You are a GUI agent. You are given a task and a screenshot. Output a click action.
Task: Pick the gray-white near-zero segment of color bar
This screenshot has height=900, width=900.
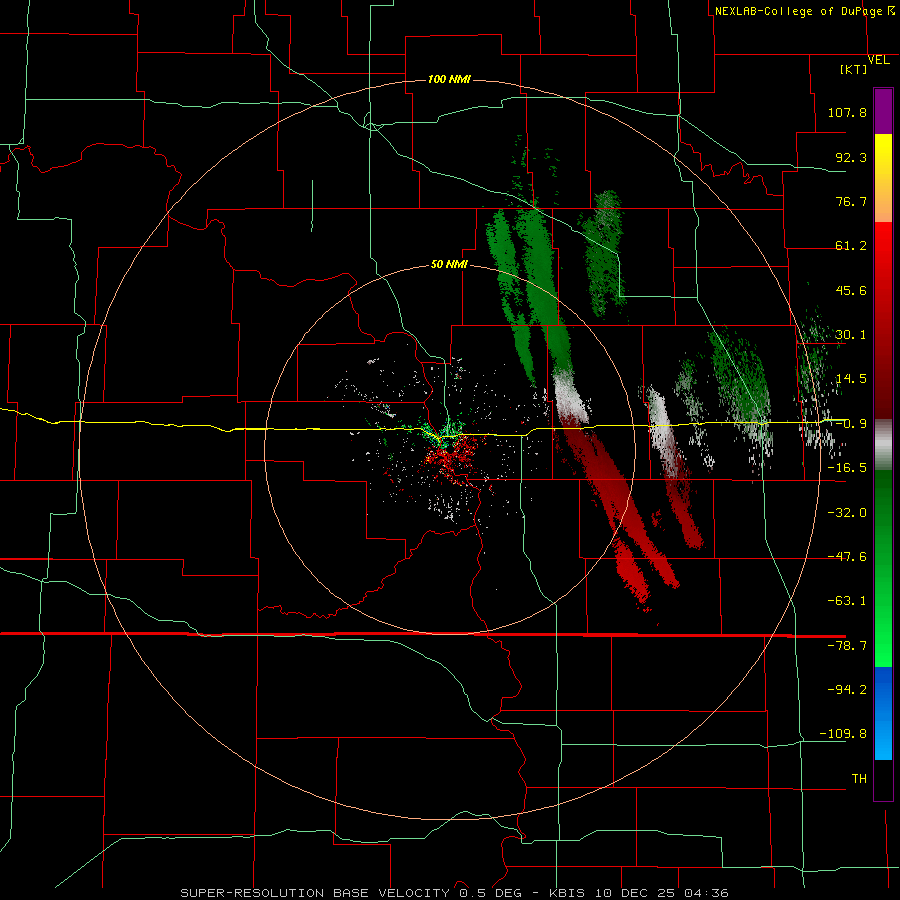(883, 445)
